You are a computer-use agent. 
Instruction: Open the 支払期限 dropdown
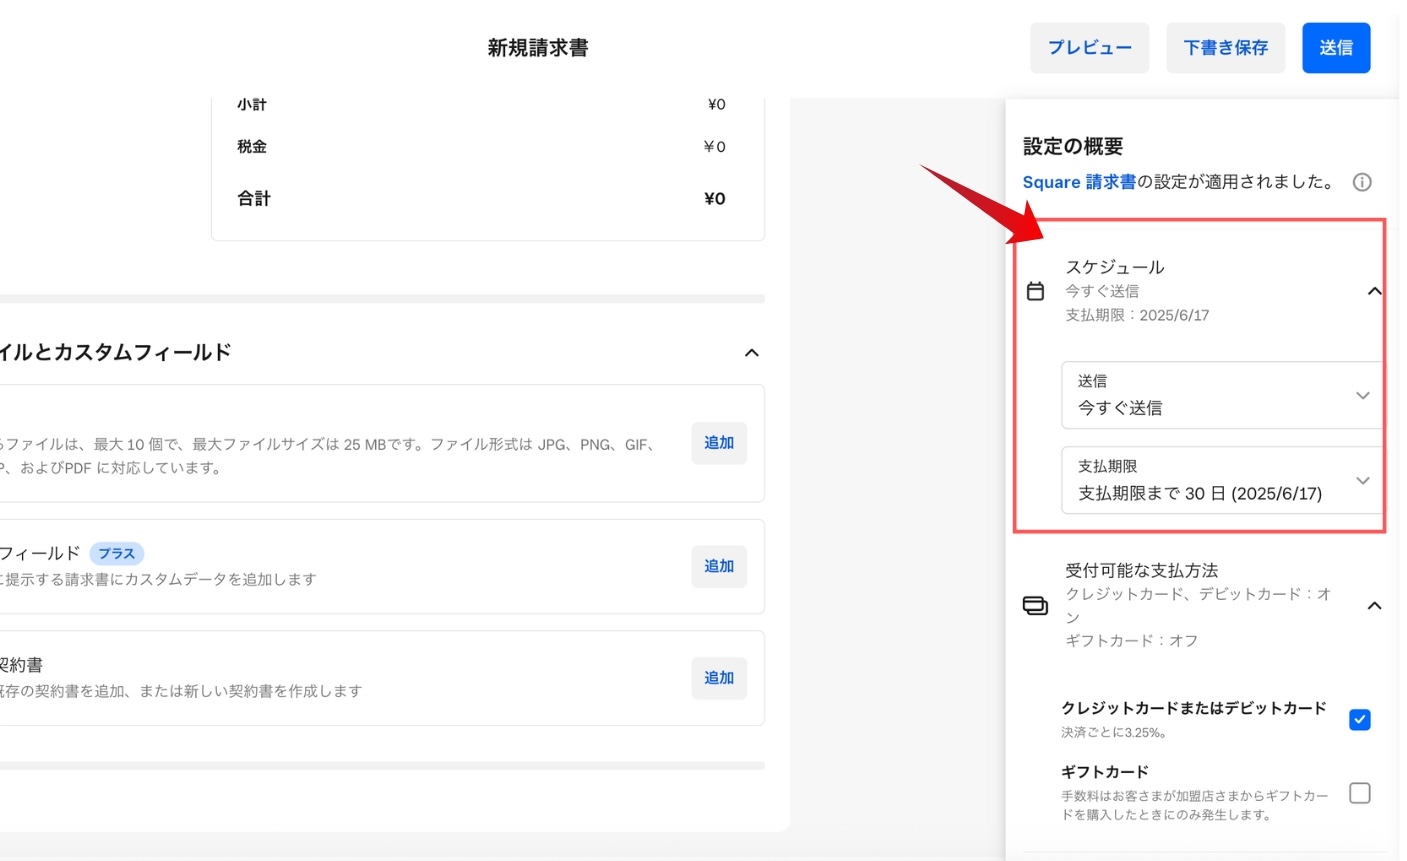tap(1222, 480)
